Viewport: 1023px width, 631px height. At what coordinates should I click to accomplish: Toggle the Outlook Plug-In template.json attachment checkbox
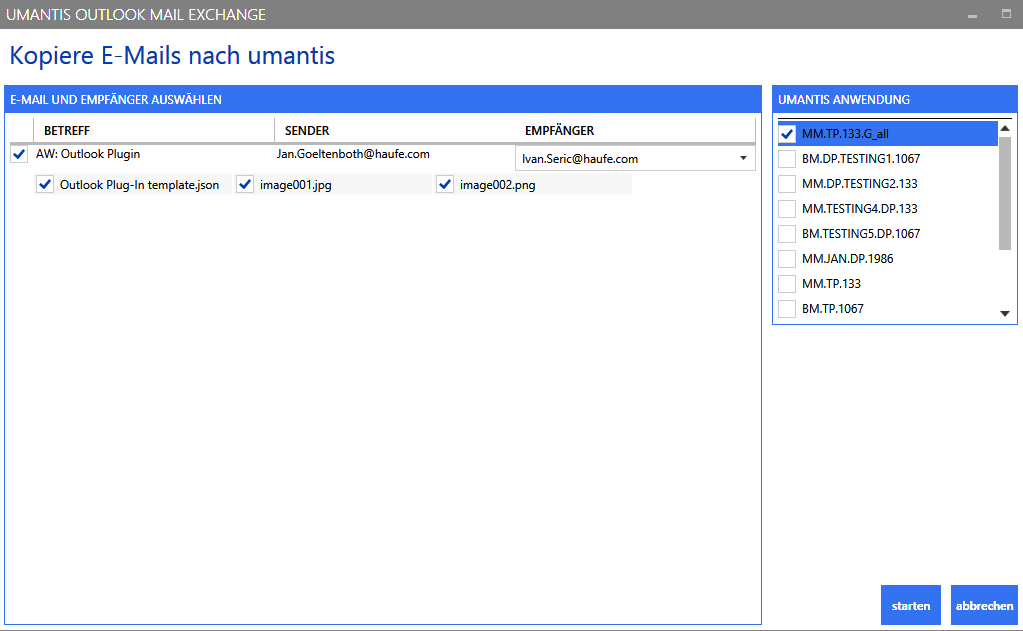pos(45,184)
